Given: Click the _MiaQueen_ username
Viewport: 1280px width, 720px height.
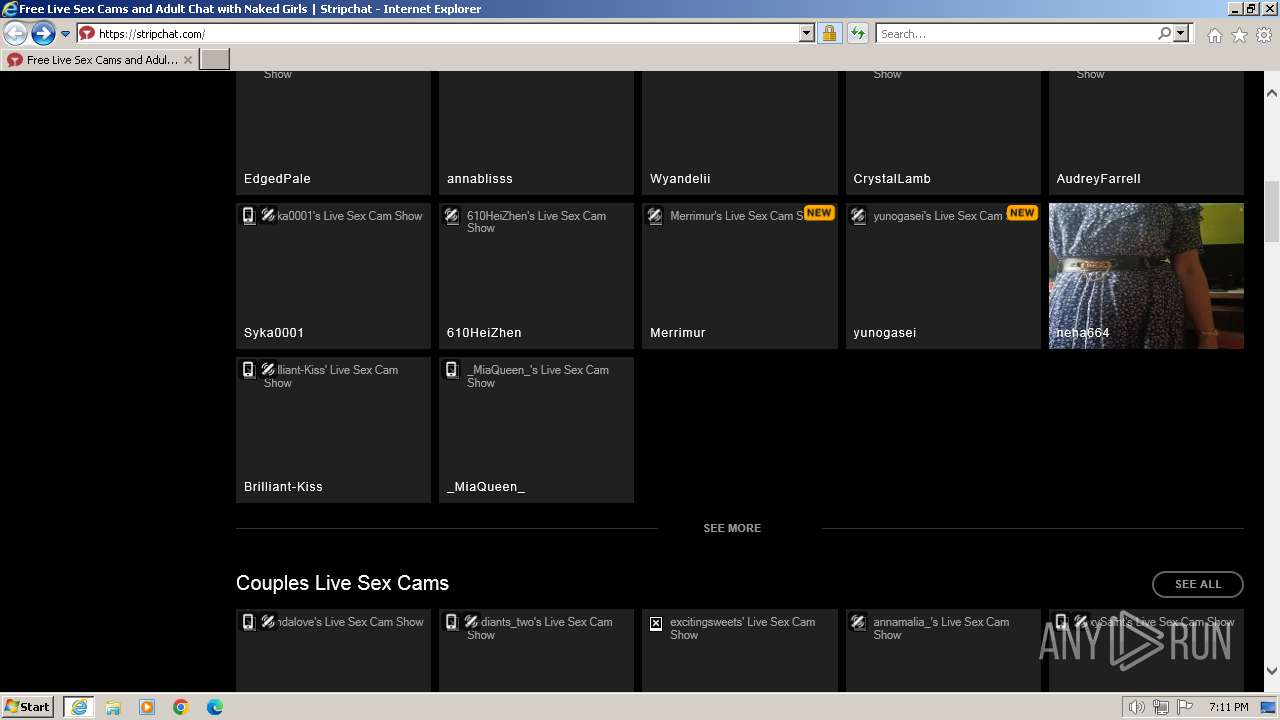Looking at the screenshot, I should 486,487.
